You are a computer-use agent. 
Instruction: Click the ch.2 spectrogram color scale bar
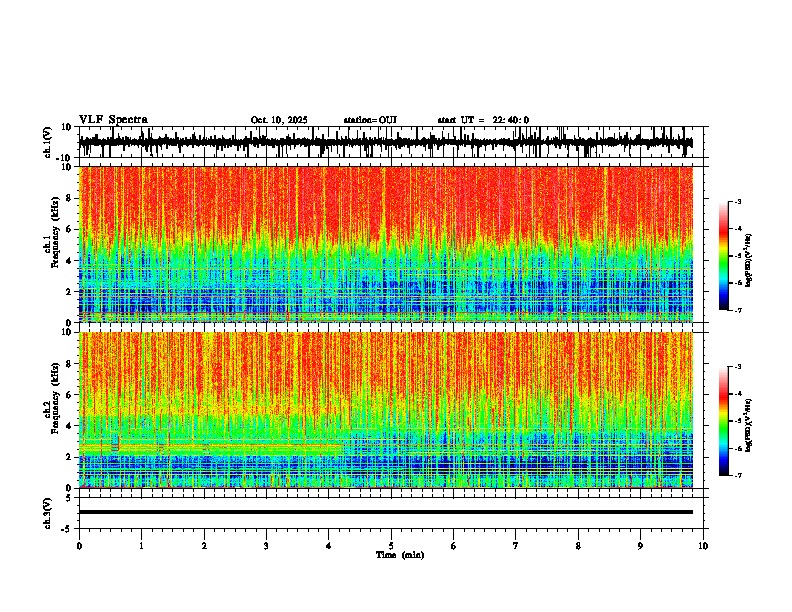pyautogui.click(x=723, y=421)
